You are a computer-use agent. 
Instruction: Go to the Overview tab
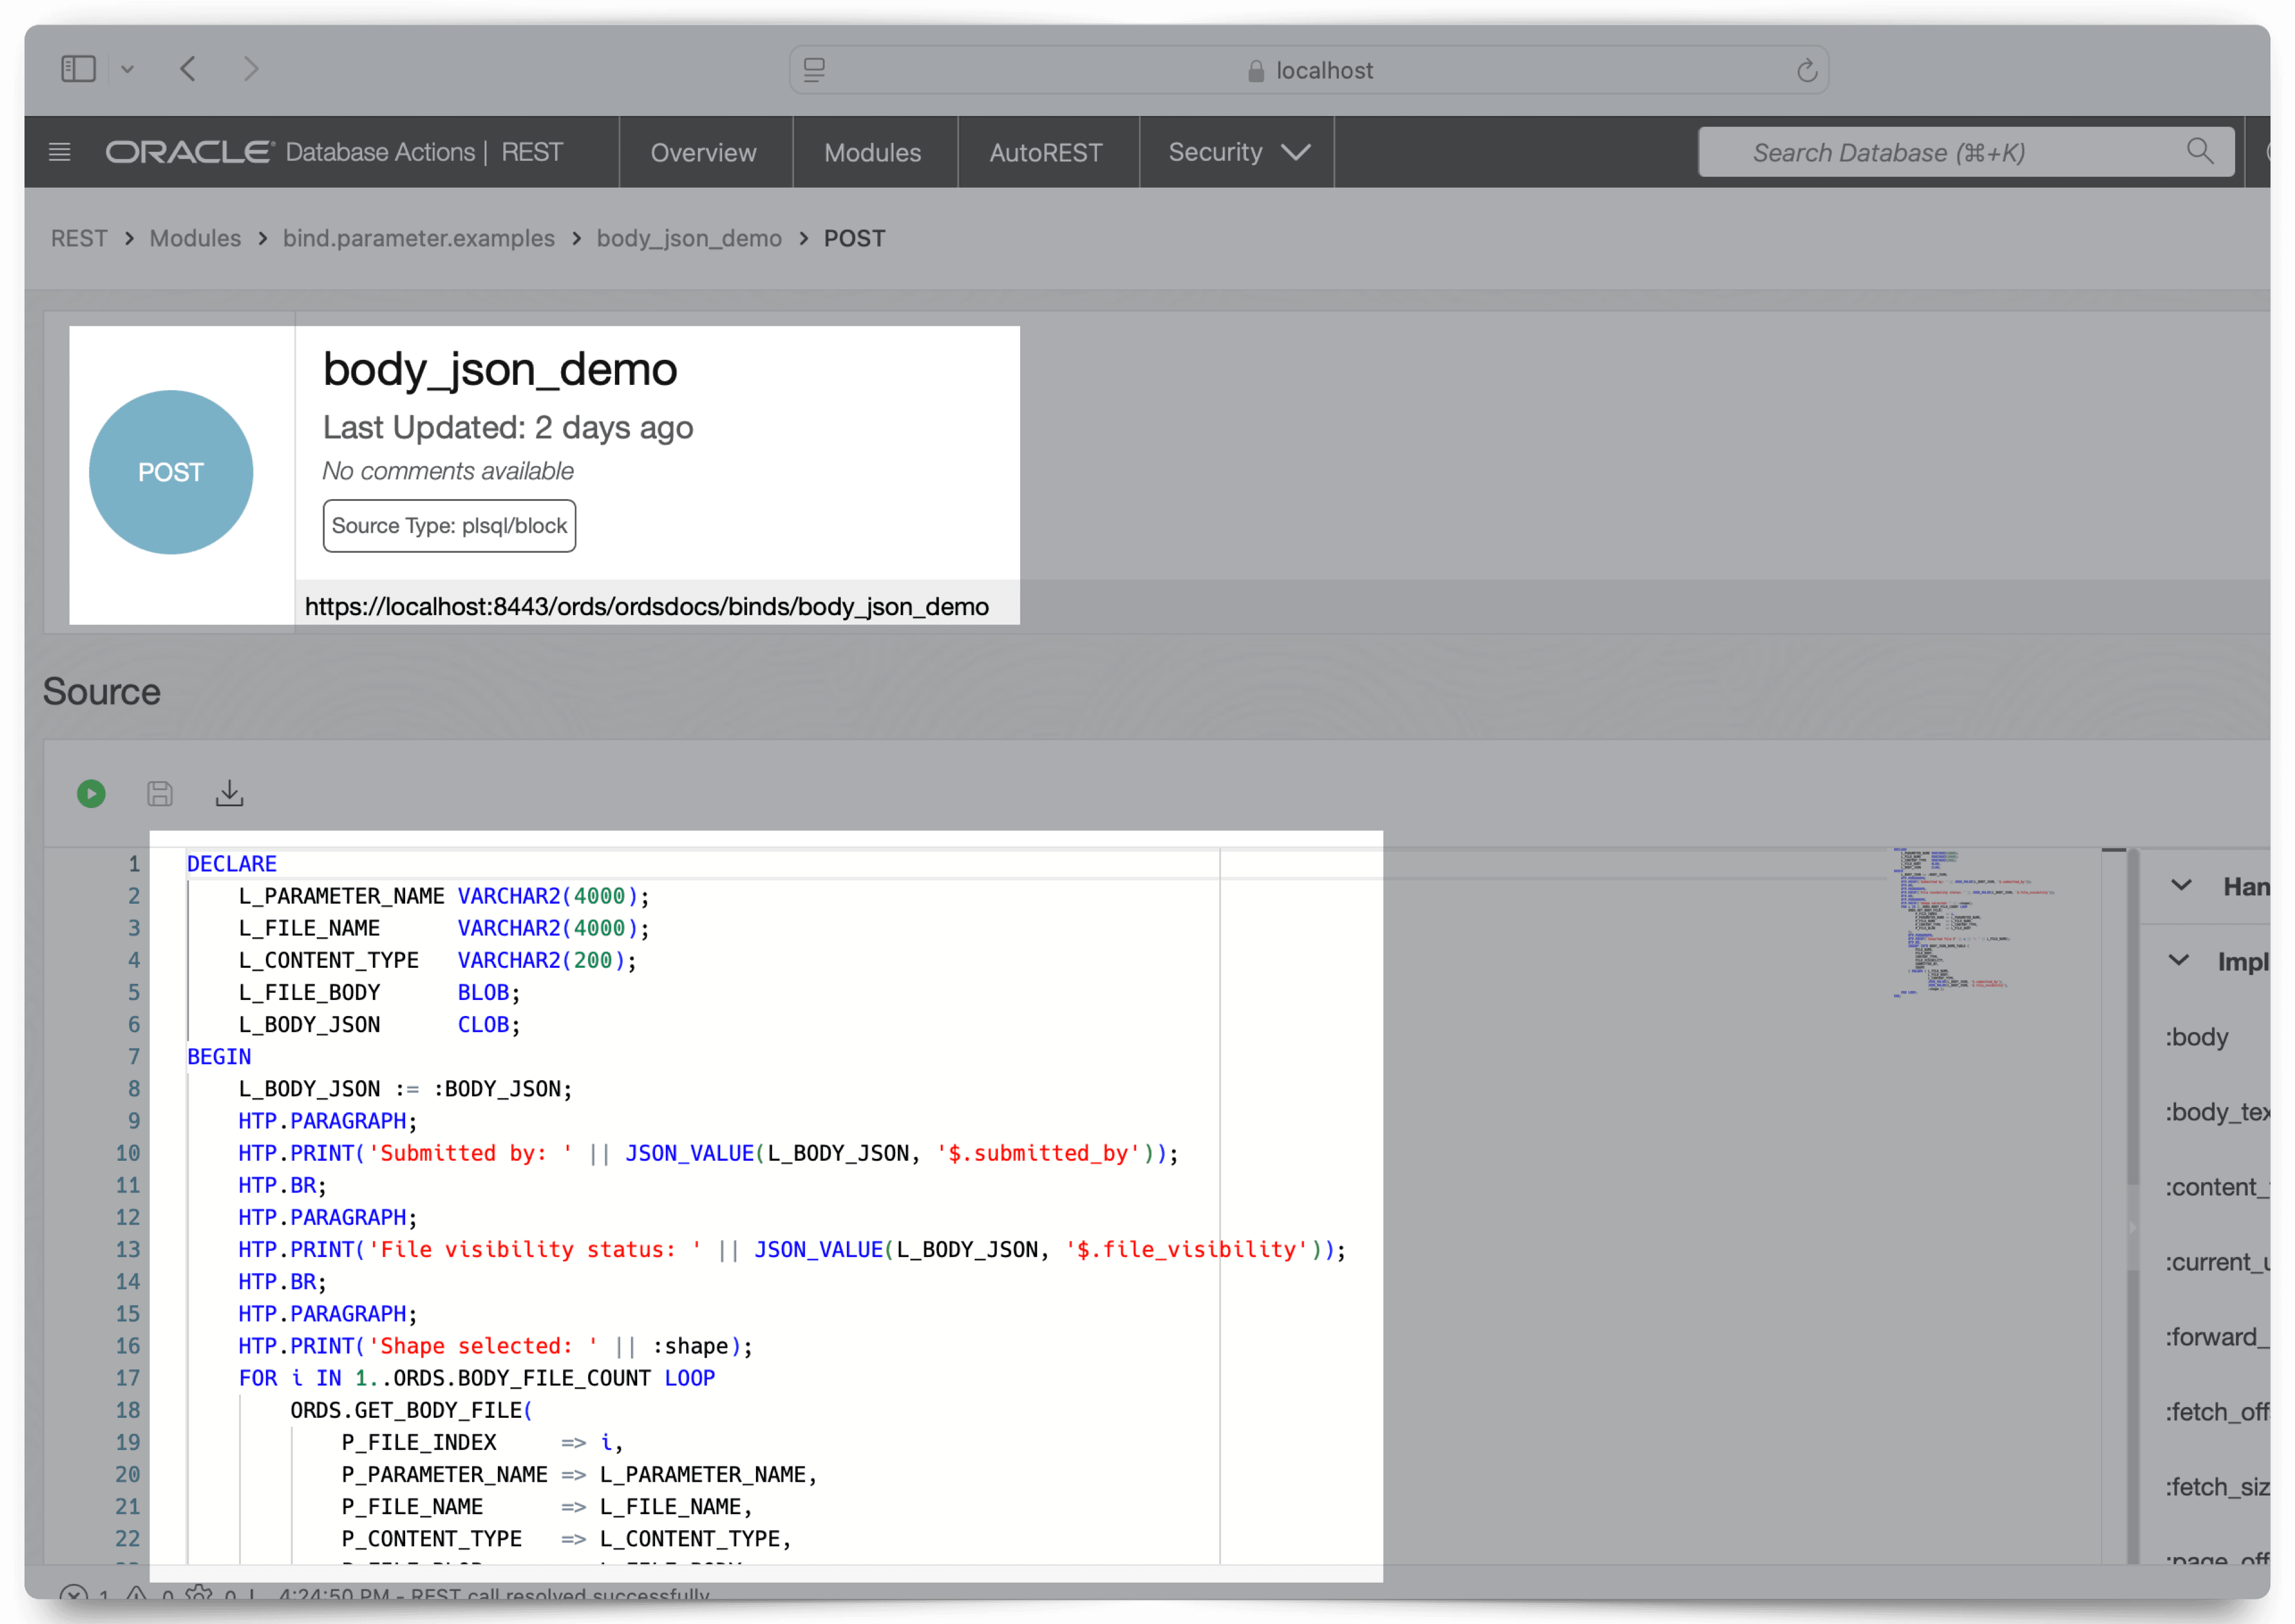pyautogui.click(x=703, y=152)
